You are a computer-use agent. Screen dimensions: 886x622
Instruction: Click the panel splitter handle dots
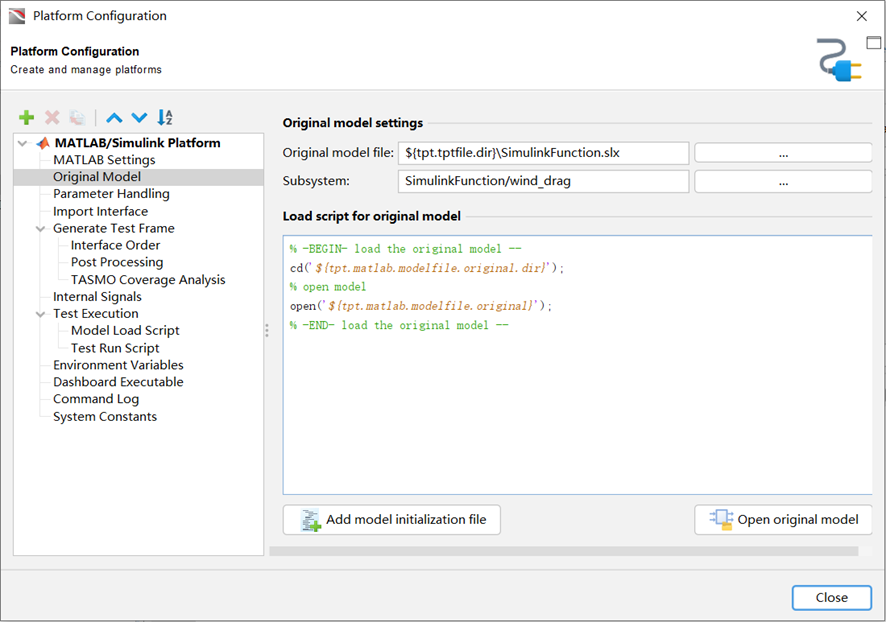267,330
